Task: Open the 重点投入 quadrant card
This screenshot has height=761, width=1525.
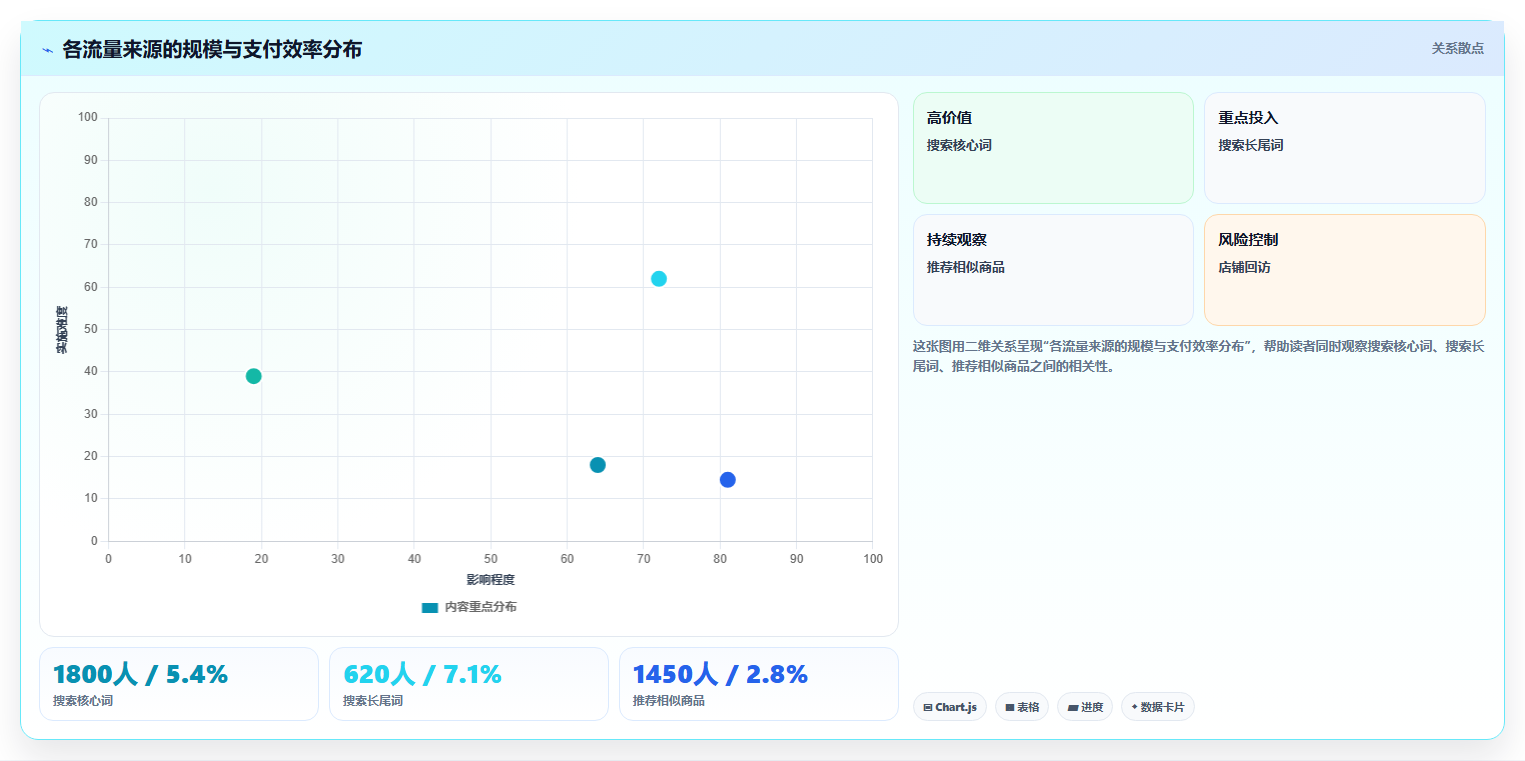Action: pyautogui.click(x=1345, y=148)
